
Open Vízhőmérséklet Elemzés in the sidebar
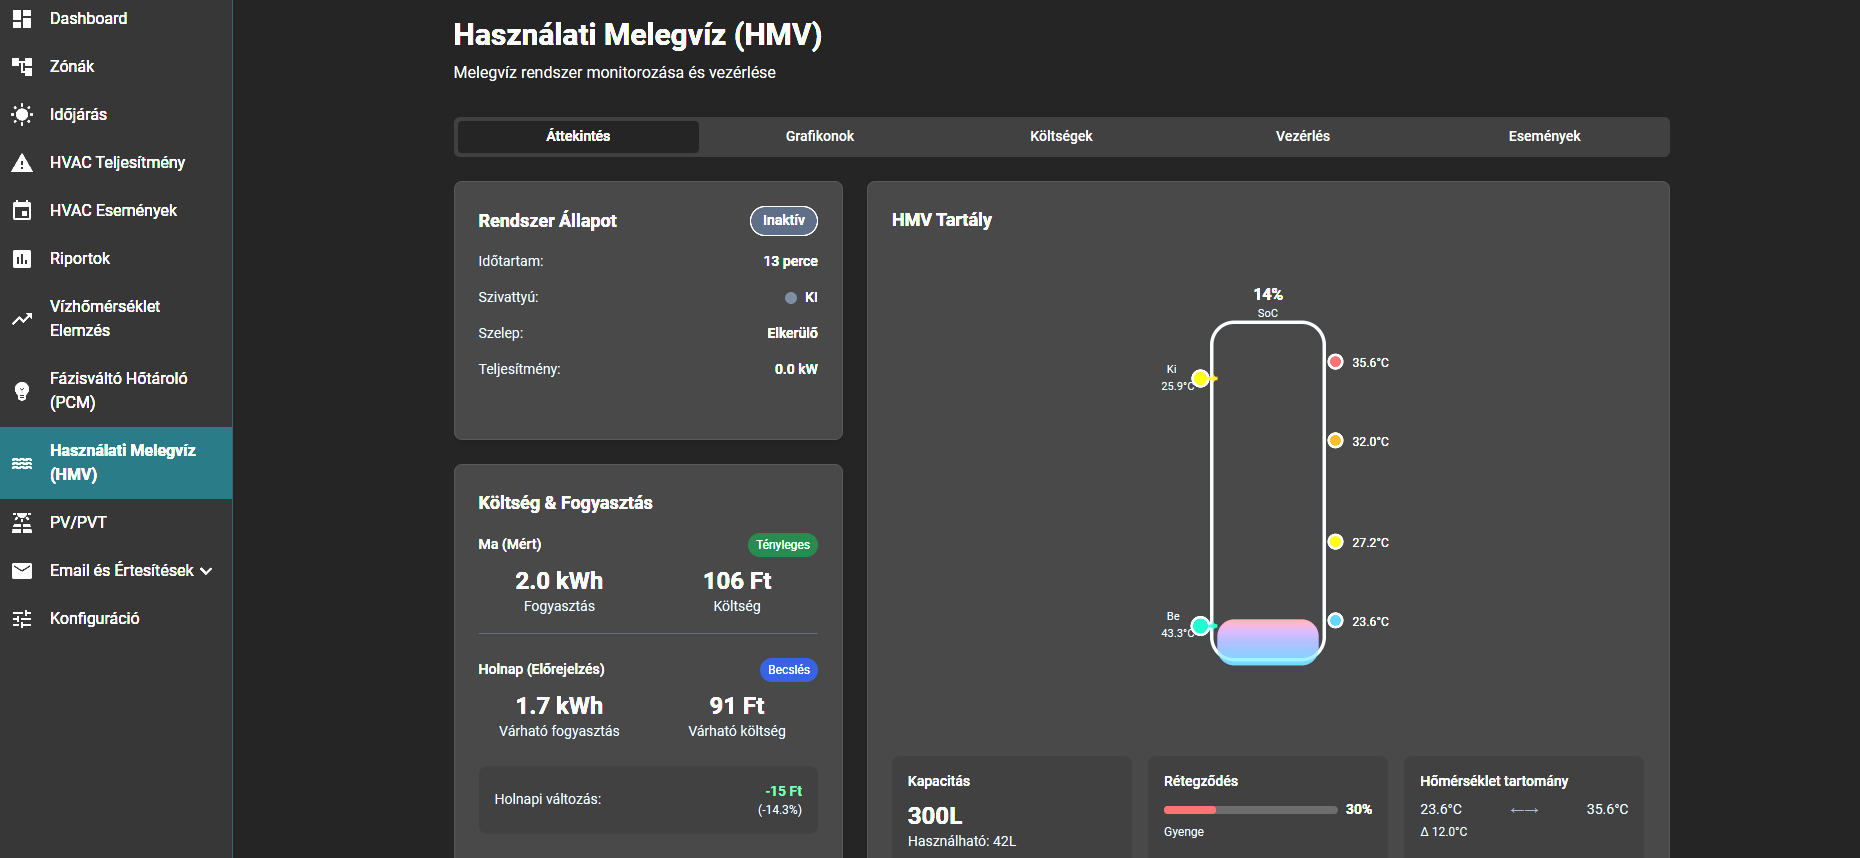click(105, 318)
